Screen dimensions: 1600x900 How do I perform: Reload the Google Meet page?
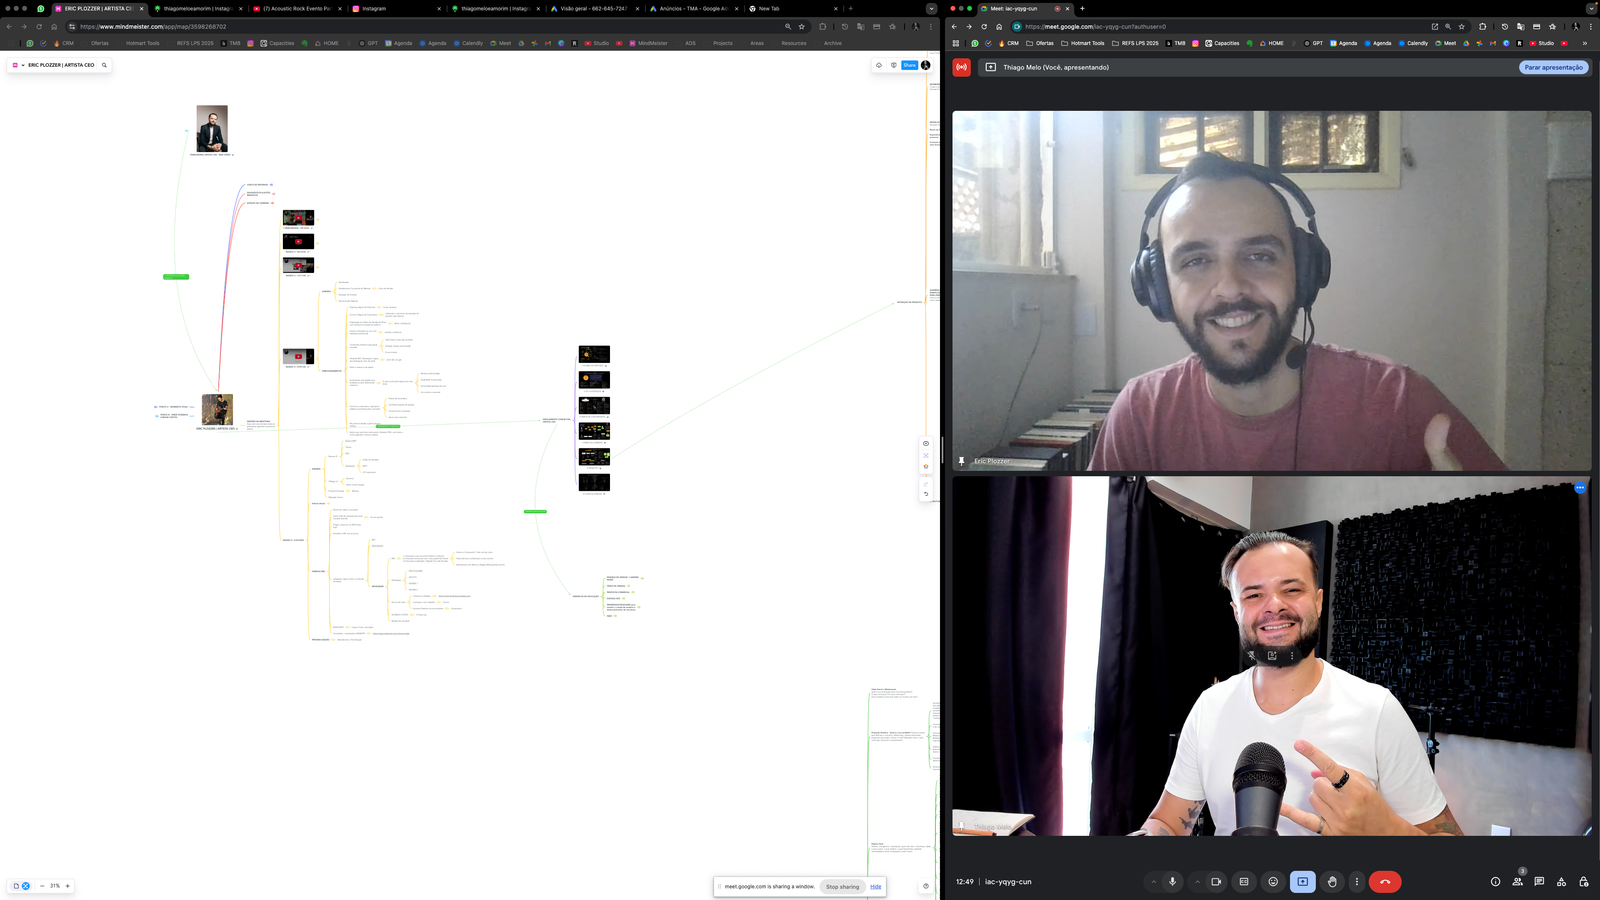[x=984, y=27]
